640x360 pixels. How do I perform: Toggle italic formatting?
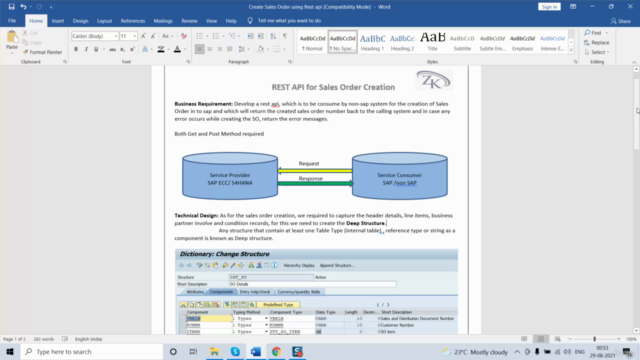tap(86, 49)
